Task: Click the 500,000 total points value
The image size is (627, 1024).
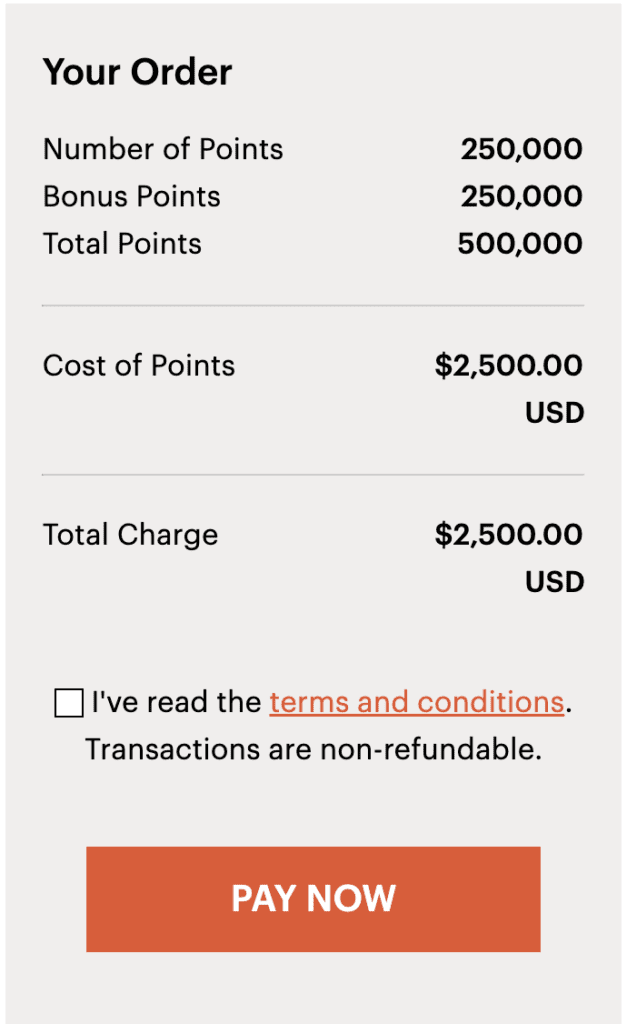Action: click(x=520, y=243)
